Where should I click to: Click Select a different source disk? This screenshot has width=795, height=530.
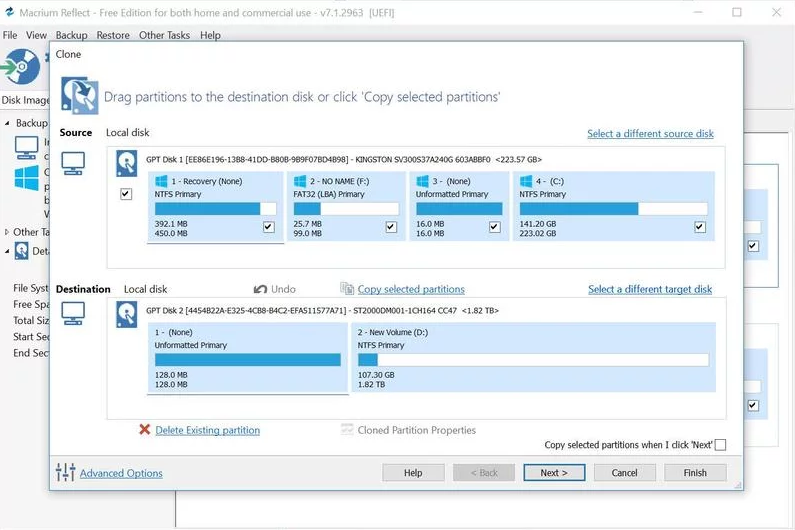[651, 133]
